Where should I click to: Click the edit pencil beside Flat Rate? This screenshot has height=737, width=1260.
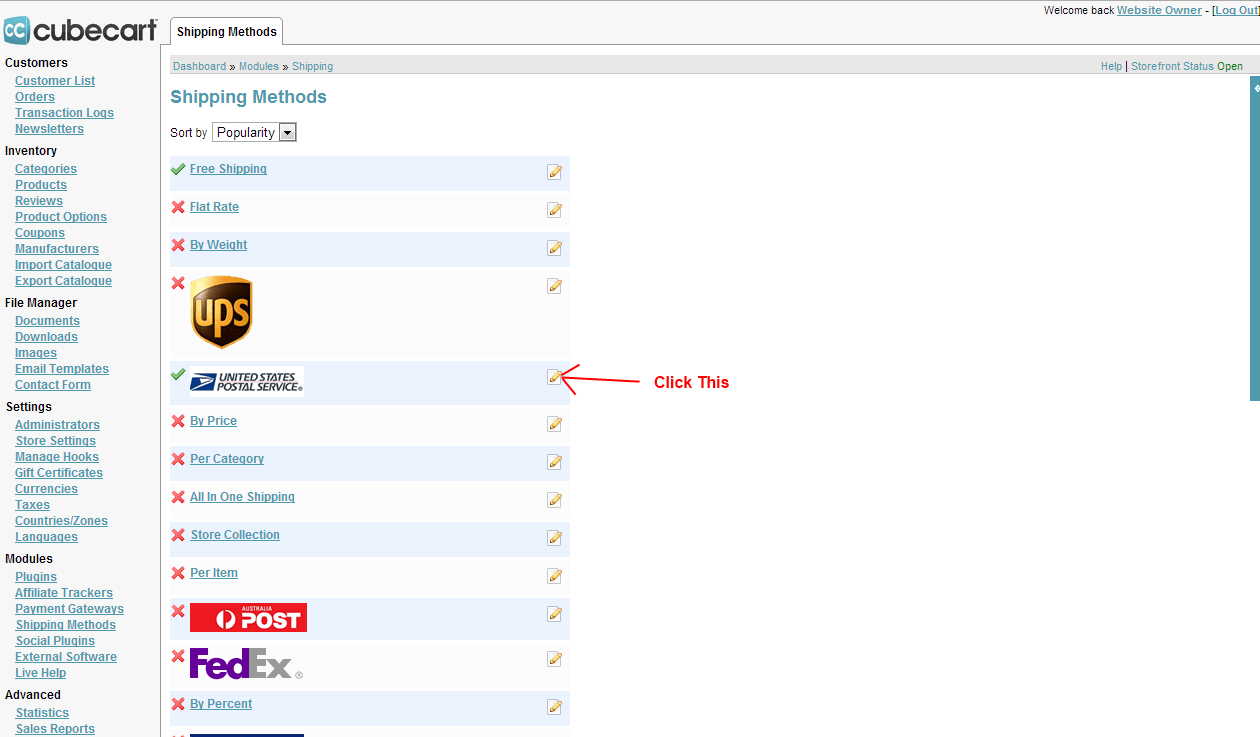[554, 210]
